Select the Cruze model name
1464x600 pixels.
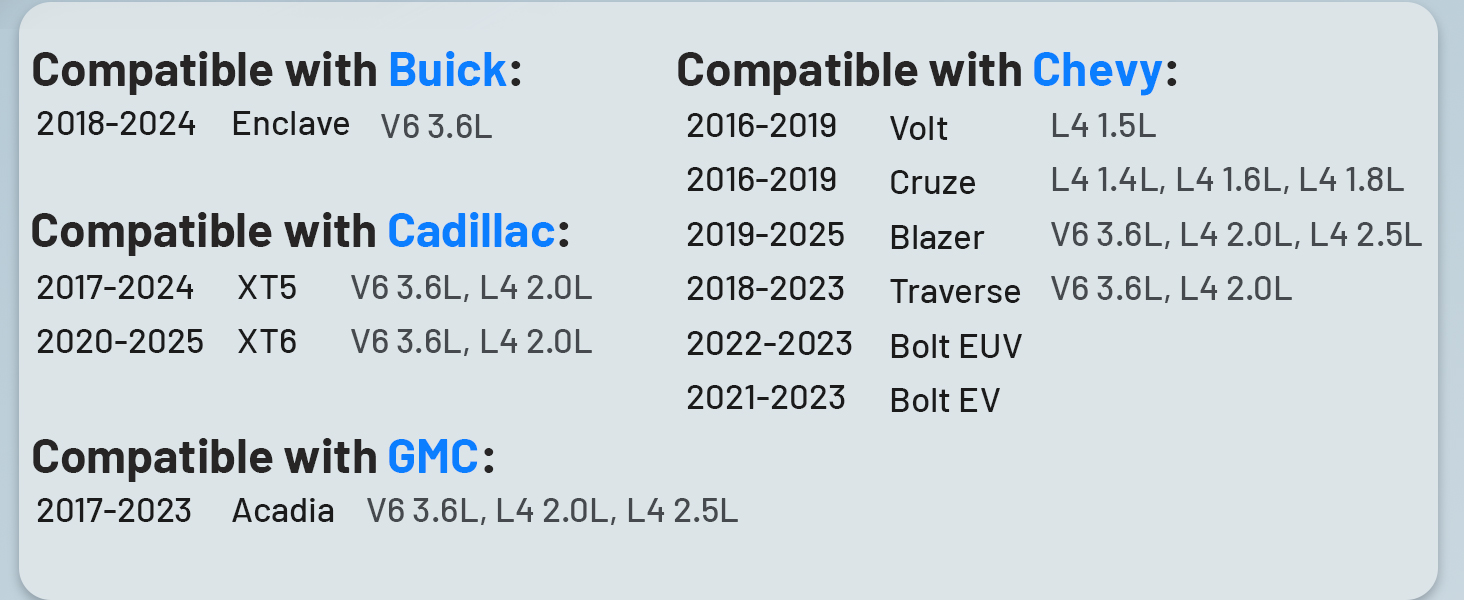click(932, 183)
